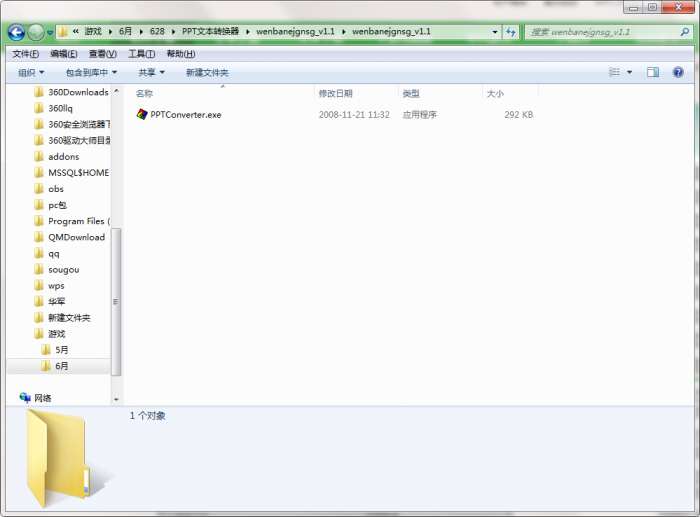Click 628 in the address breadcrumb

point(157,32)
